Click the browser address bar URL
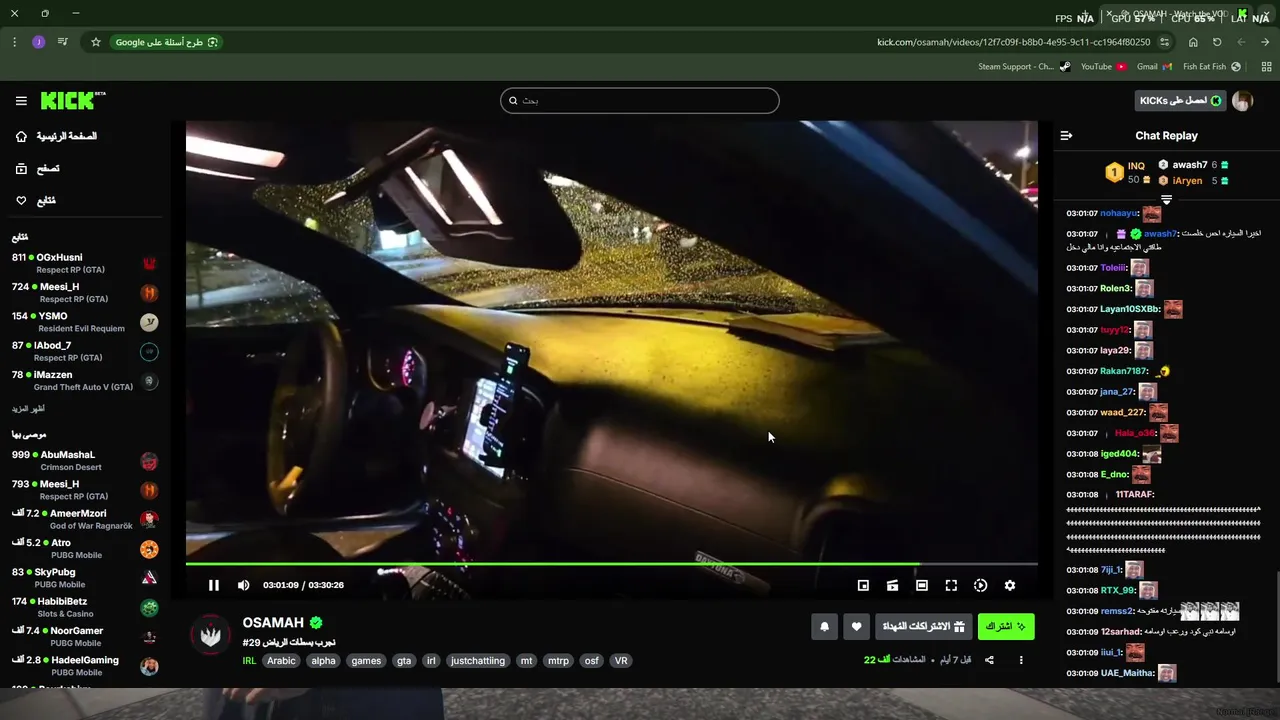Viewport: 1280px width, 720px height. (1013, 42)
